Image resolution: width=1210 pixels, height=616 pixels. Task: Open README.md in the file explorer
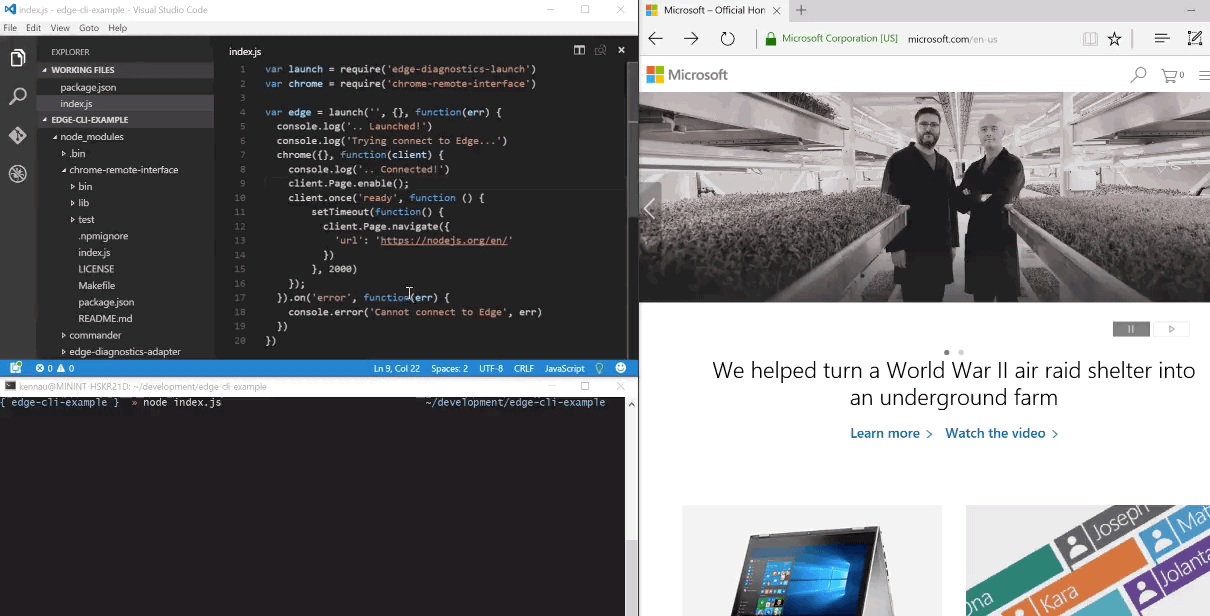105,318
